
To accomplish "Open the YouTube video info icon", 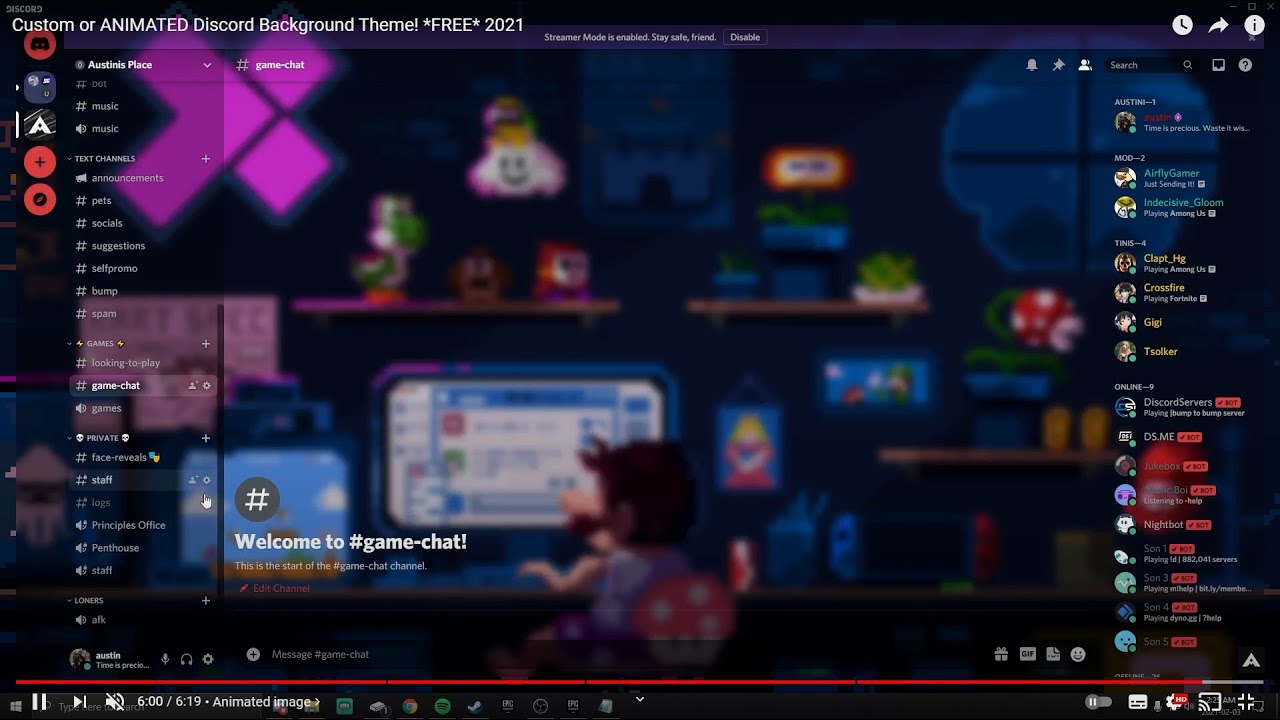I will pos(1254,26).
